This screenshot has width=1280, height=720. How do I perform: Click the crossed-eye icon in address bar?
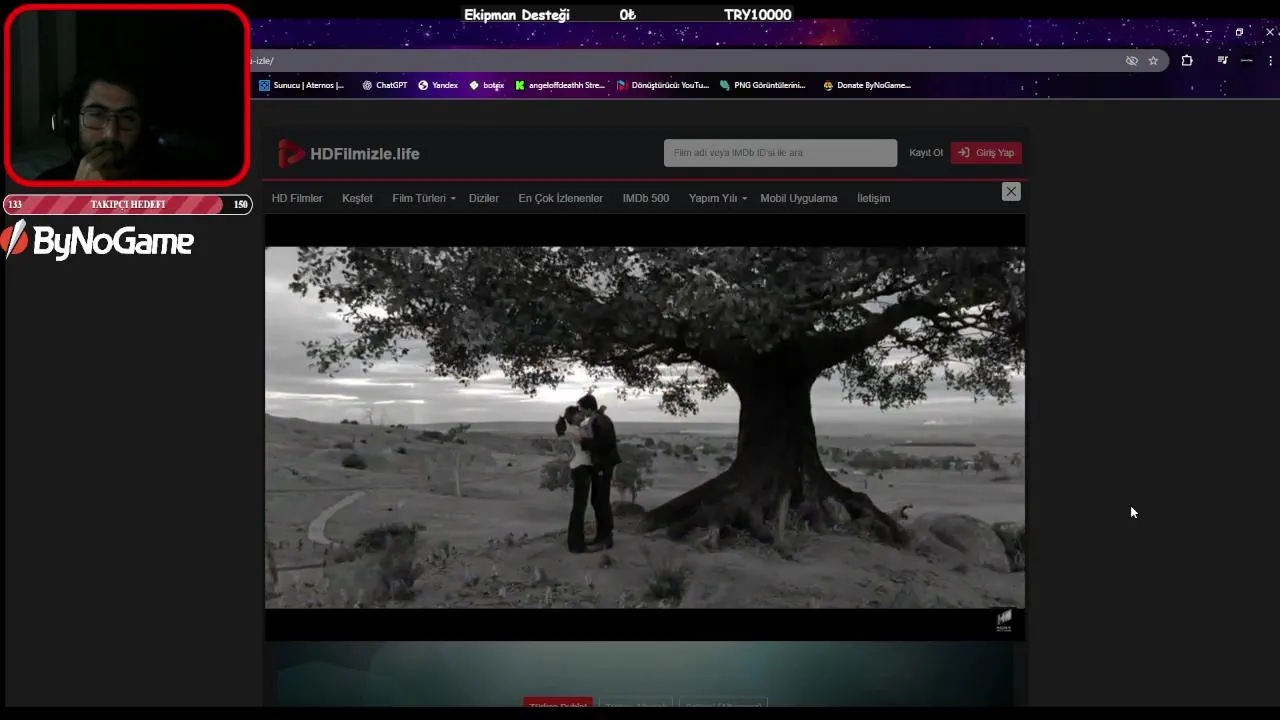[x=1132, y=61]
